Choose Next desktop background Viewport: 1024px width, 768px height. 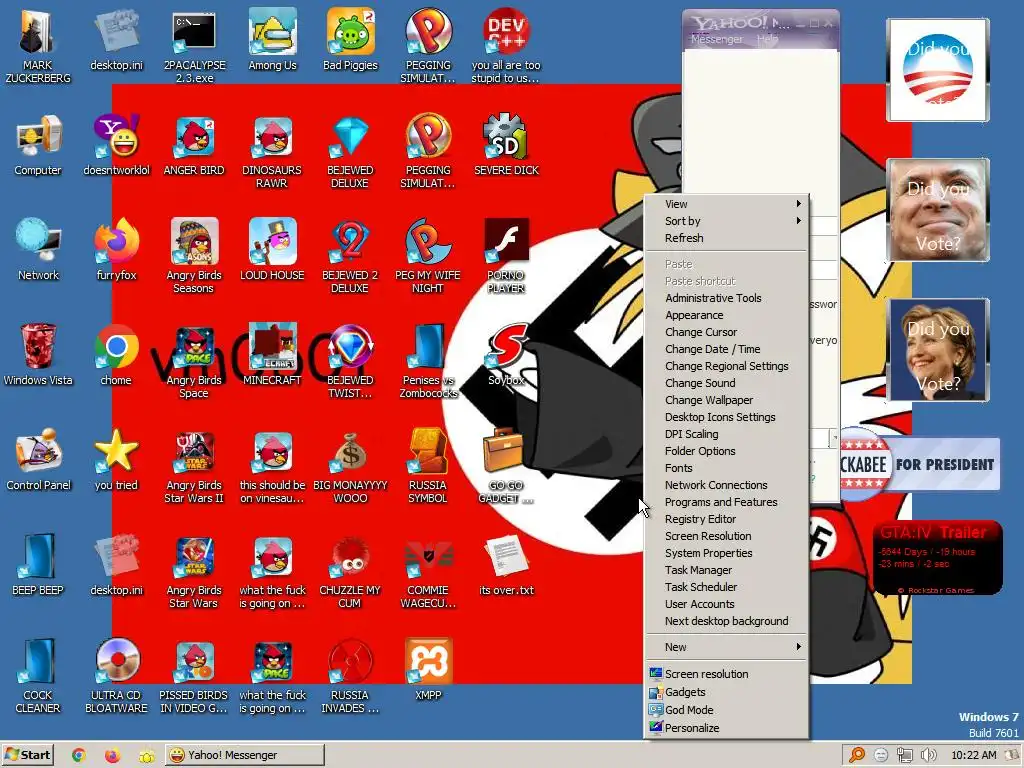pos(726,620)
